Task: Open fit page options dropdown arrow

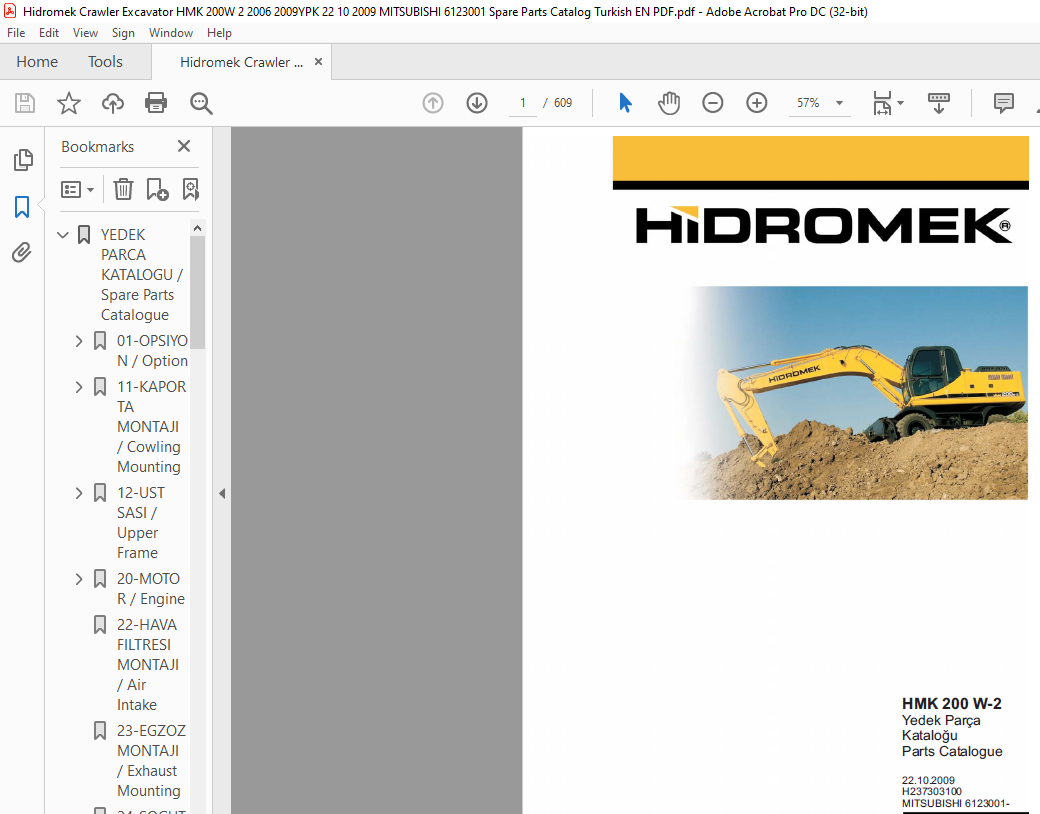Action: coord(900,103)
